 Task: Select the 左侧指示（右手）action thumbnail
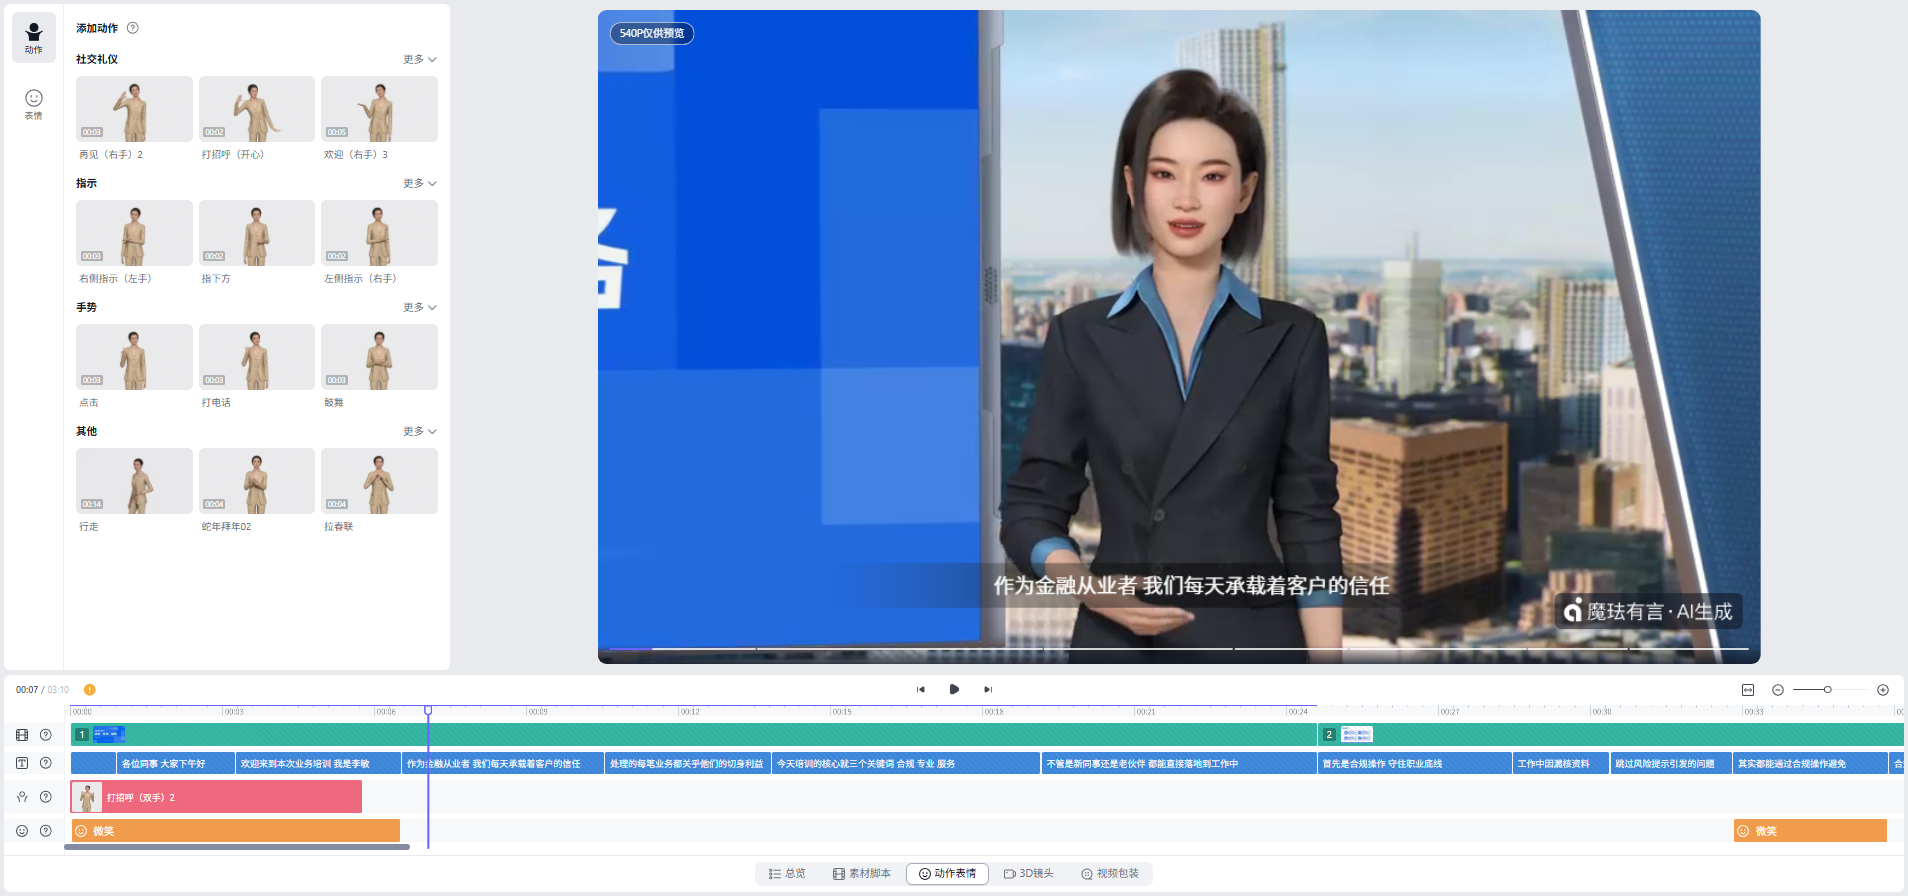click(379, 233)
